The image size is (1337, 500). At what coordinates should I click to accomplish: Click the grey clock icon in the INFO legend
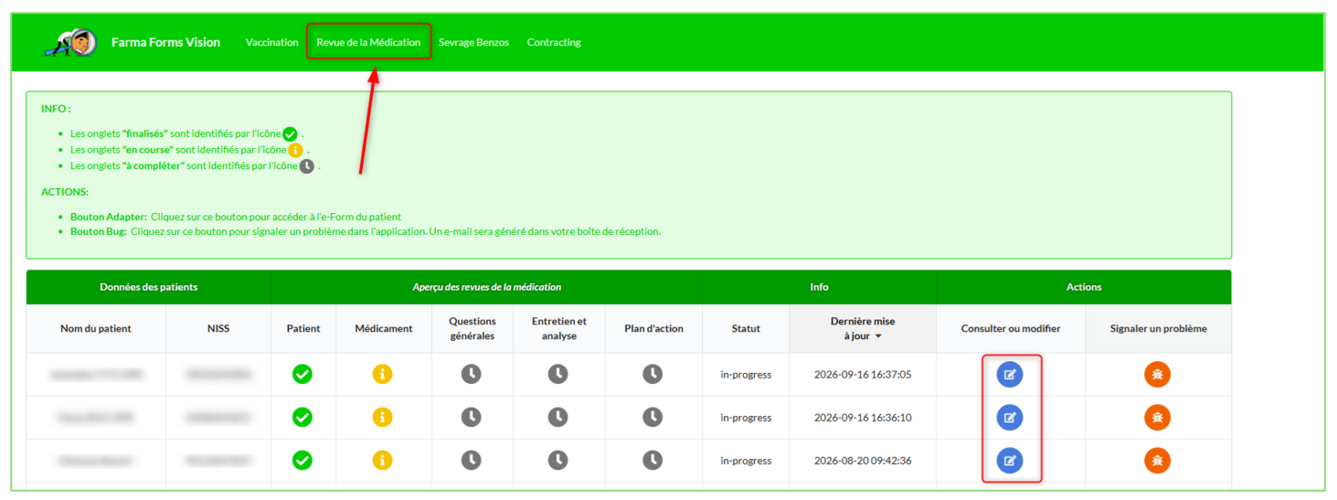pos(307,166)
